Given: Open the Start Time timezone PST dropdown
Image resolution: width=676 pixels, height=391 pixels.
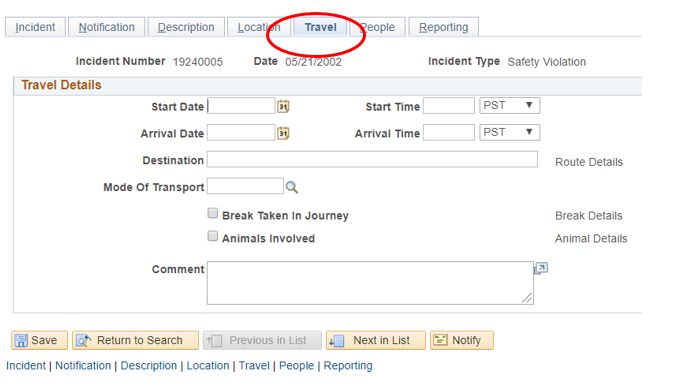Looking at the screenshot, I should 510,106.
